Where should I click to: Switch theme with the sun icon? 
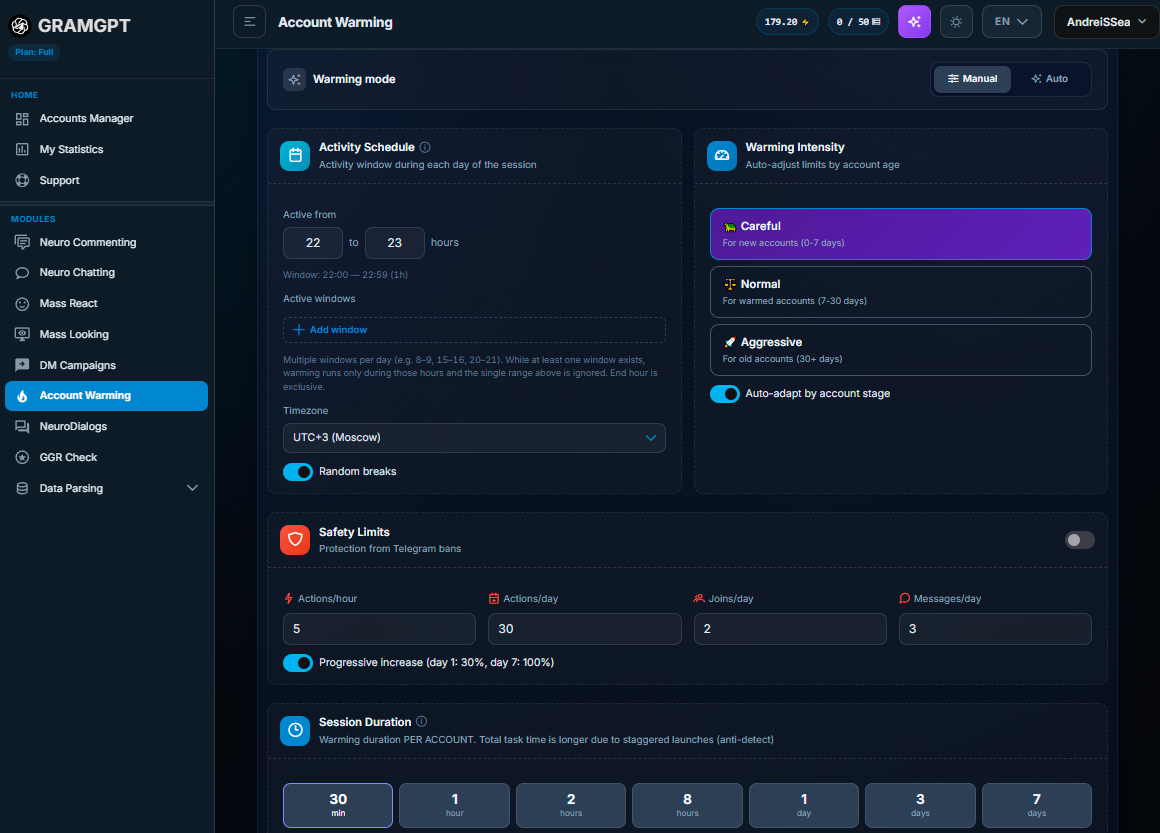[x=956, y=21]
